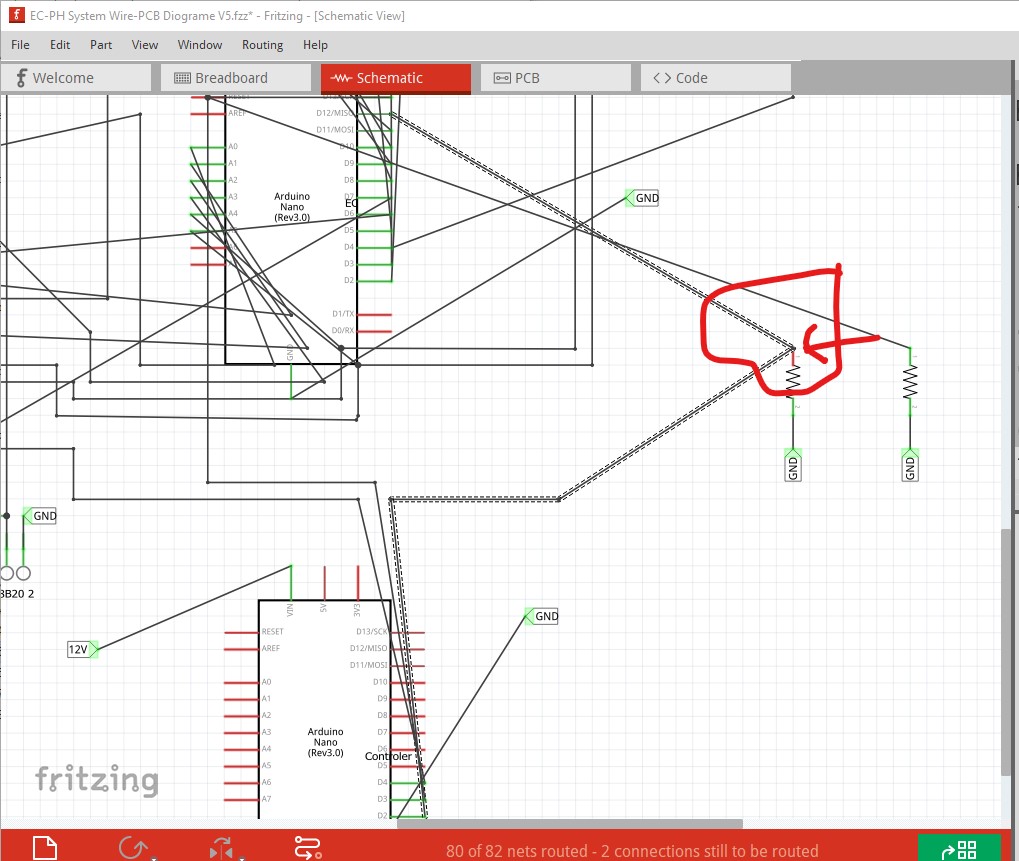Open the Window menu
The height and width of the screenshot is (861, 1019).
pyautogui.click(x=200, y=45)
